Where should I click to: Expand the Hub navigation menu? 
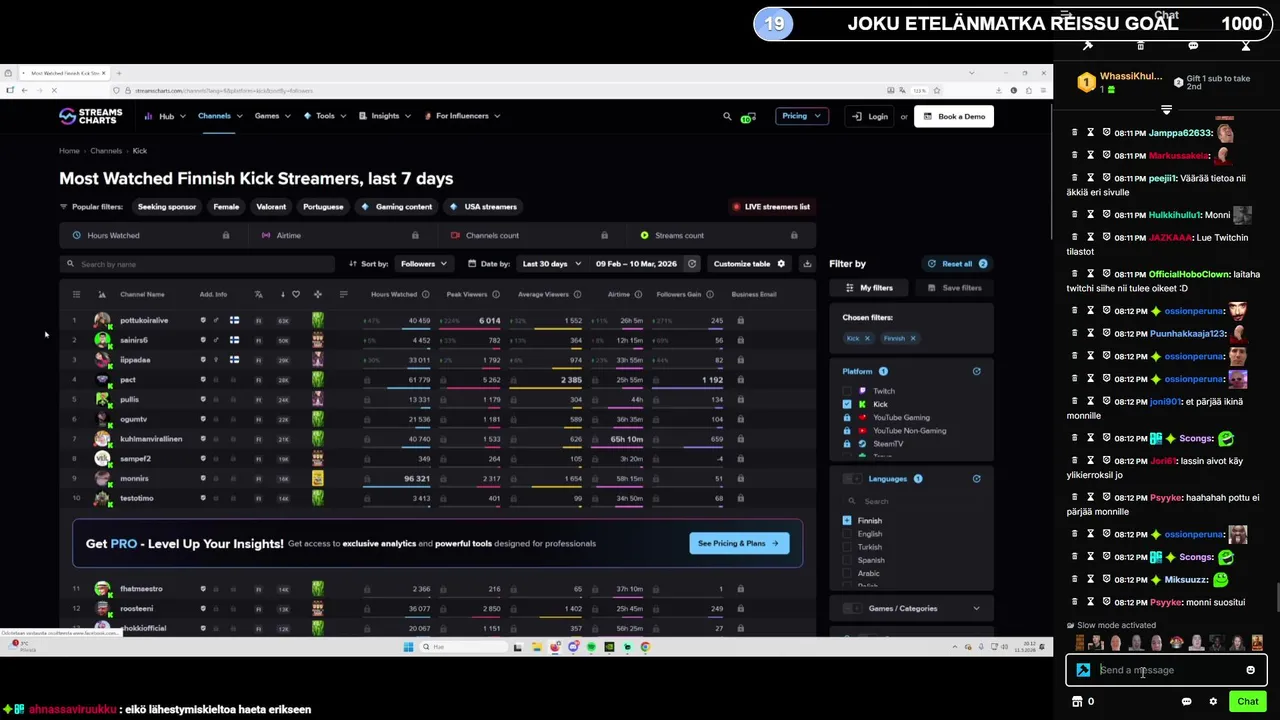[165, 116]
